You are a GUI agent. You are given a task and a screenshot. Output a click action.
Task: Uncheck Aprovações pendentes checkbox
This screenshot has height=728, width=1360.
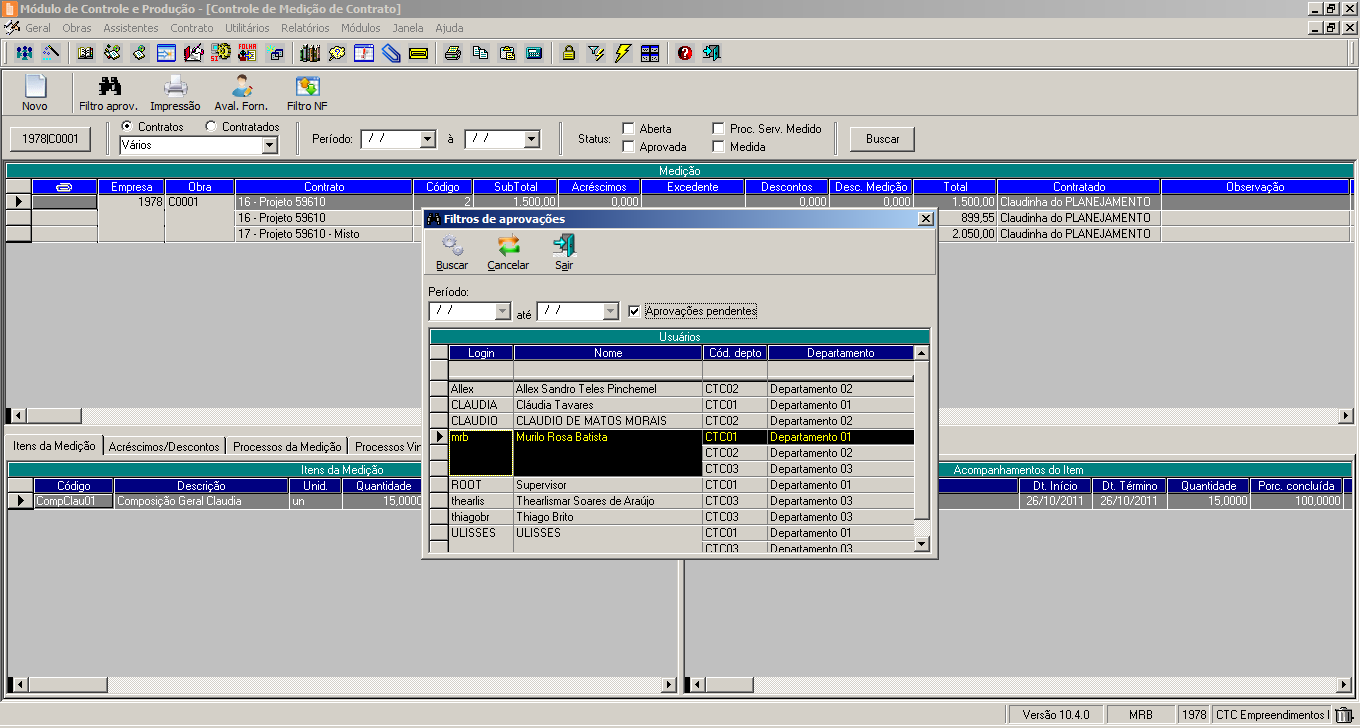[634, 311]
